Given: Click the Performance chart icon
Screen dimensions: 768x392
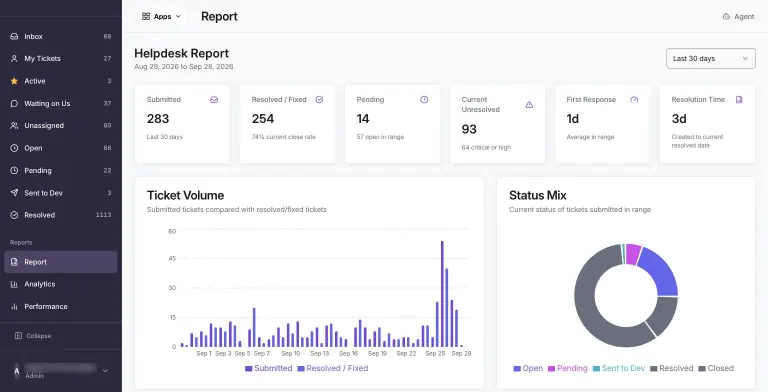Looking at the screenshot, I should point(14,307).
